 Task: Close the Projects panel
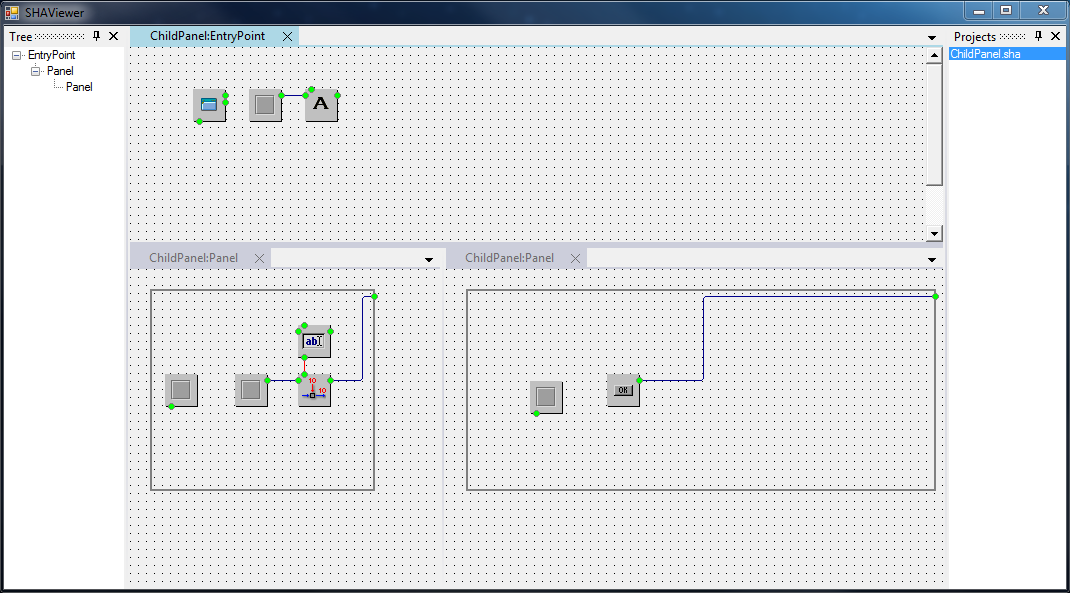[x=1056, y=36]
